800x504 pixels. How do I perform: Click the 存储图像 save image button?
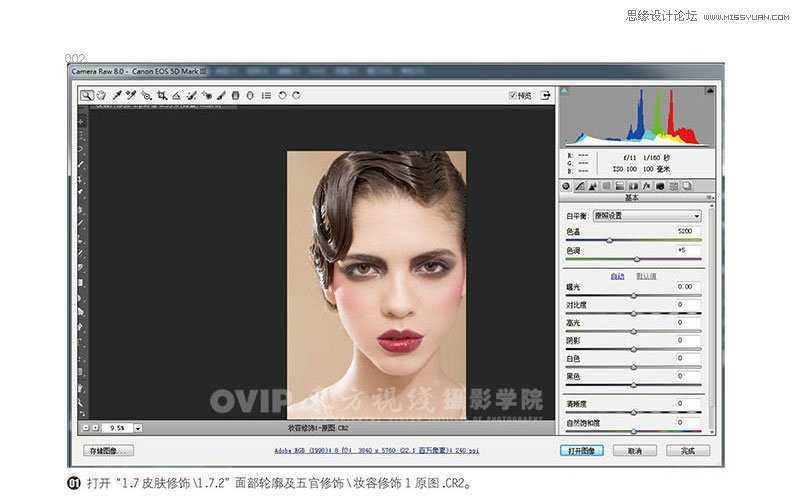108,451
